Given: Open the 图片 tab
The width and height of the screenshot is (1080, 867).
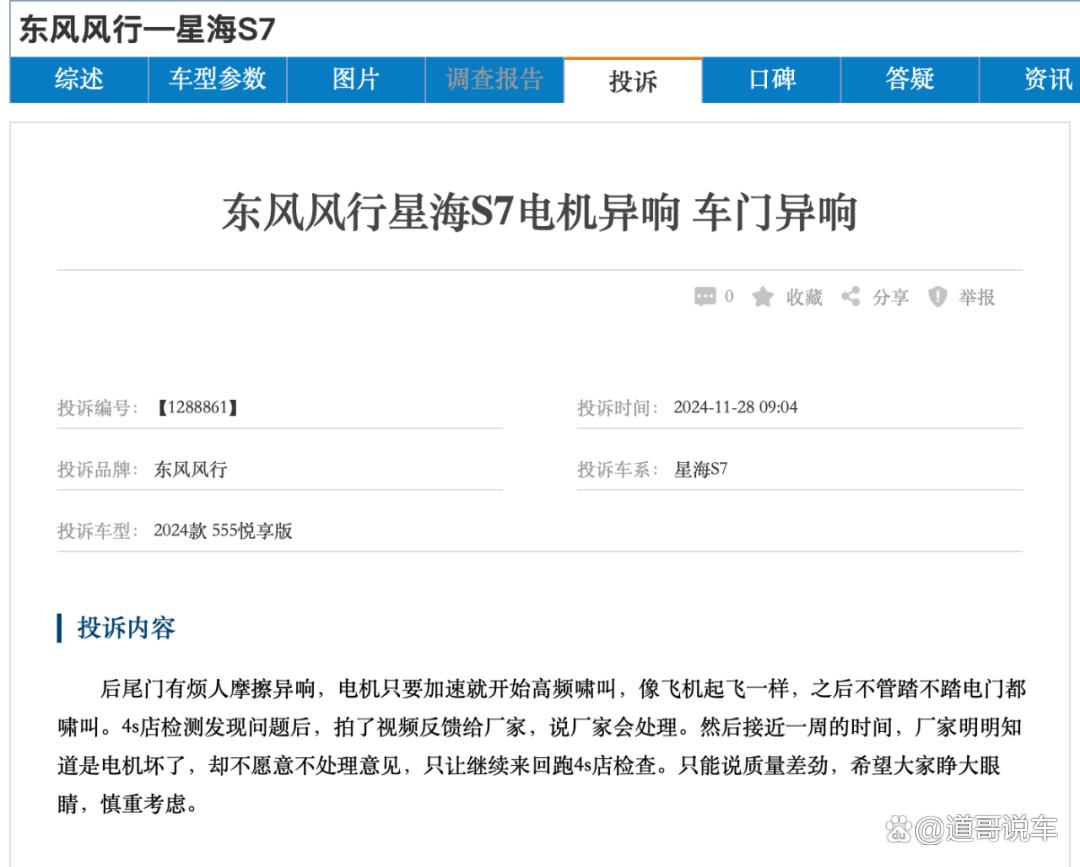Looking at the screenshot, I should (x=356, y=80).
